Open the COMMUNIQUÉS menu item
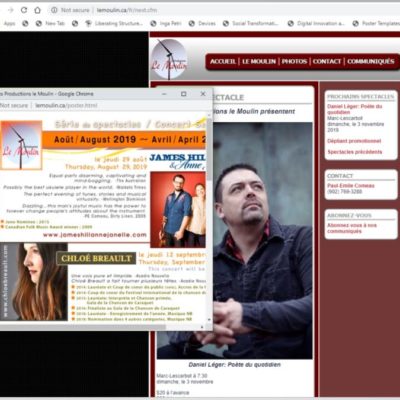The height and width of the screenshot is (400, 400). pyautogui.click(x=371, y=61)
